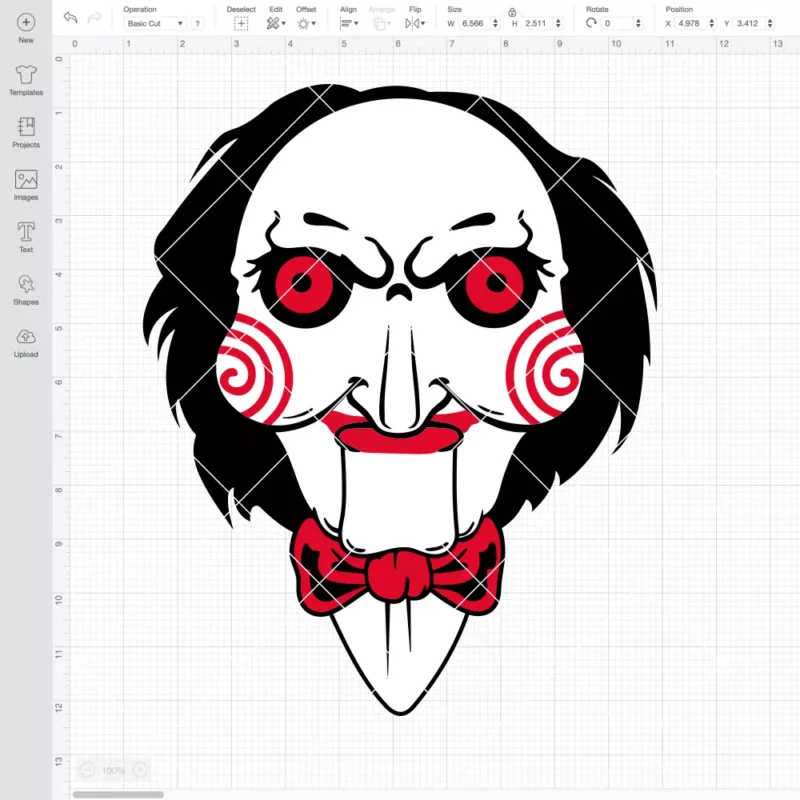
Task: Select the Text tool
Action: click(26, 237)
